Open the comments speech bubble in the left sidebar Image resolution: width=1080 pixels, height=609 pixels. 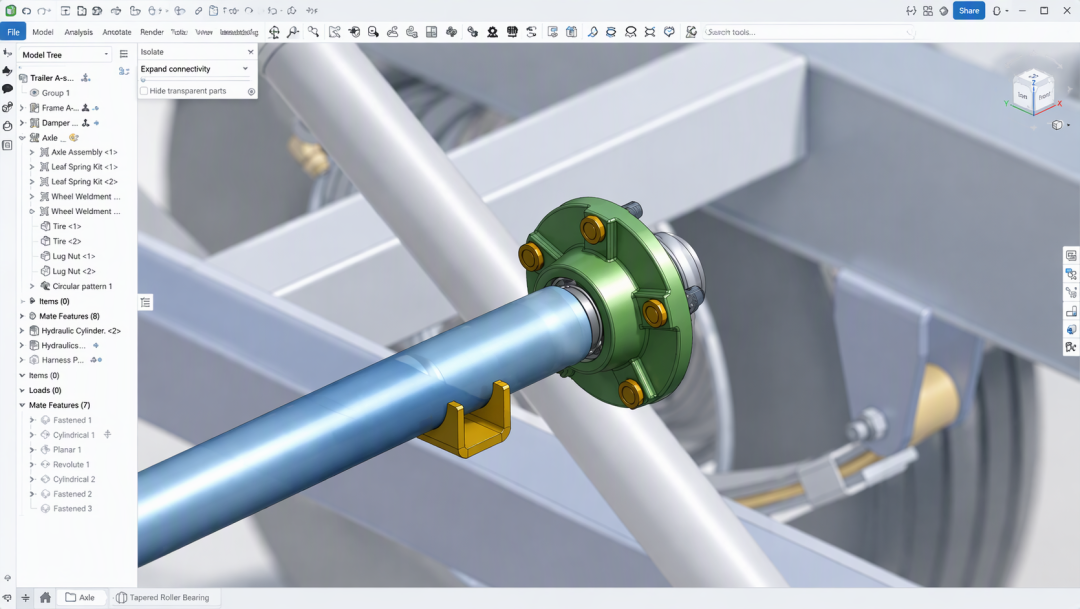coord(8,88)
